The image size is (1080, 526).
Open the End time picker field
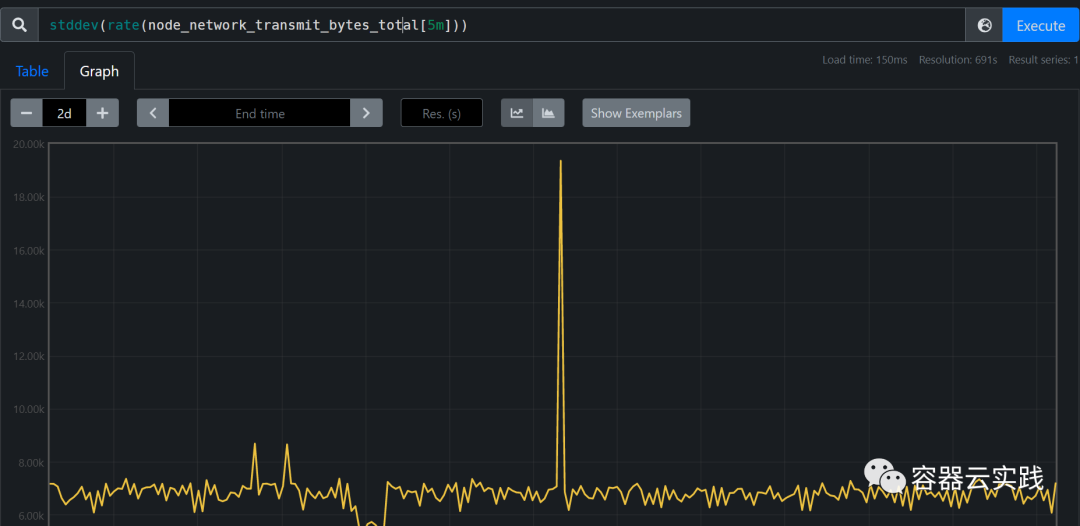[260, 113]
